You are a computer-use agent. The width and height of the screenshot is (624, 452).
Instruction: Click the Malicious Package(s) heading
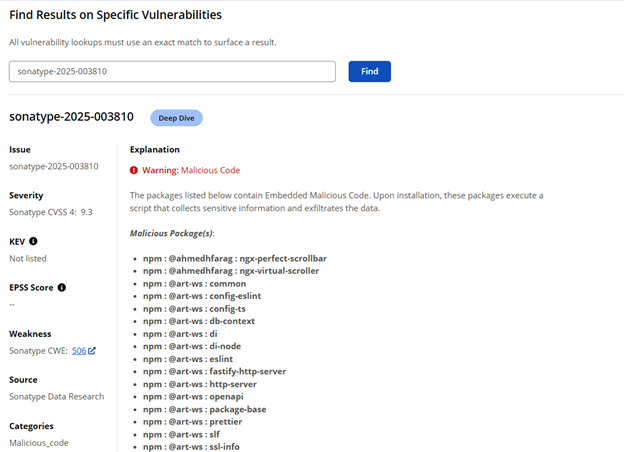pos(172,233)
